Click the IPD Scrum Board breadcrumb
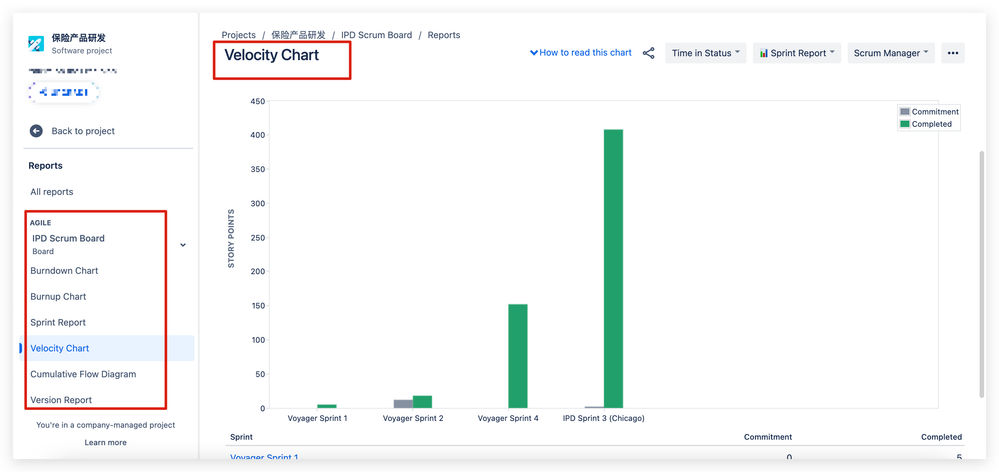This screenshot has height=472, width=999. tap(377, 35)
